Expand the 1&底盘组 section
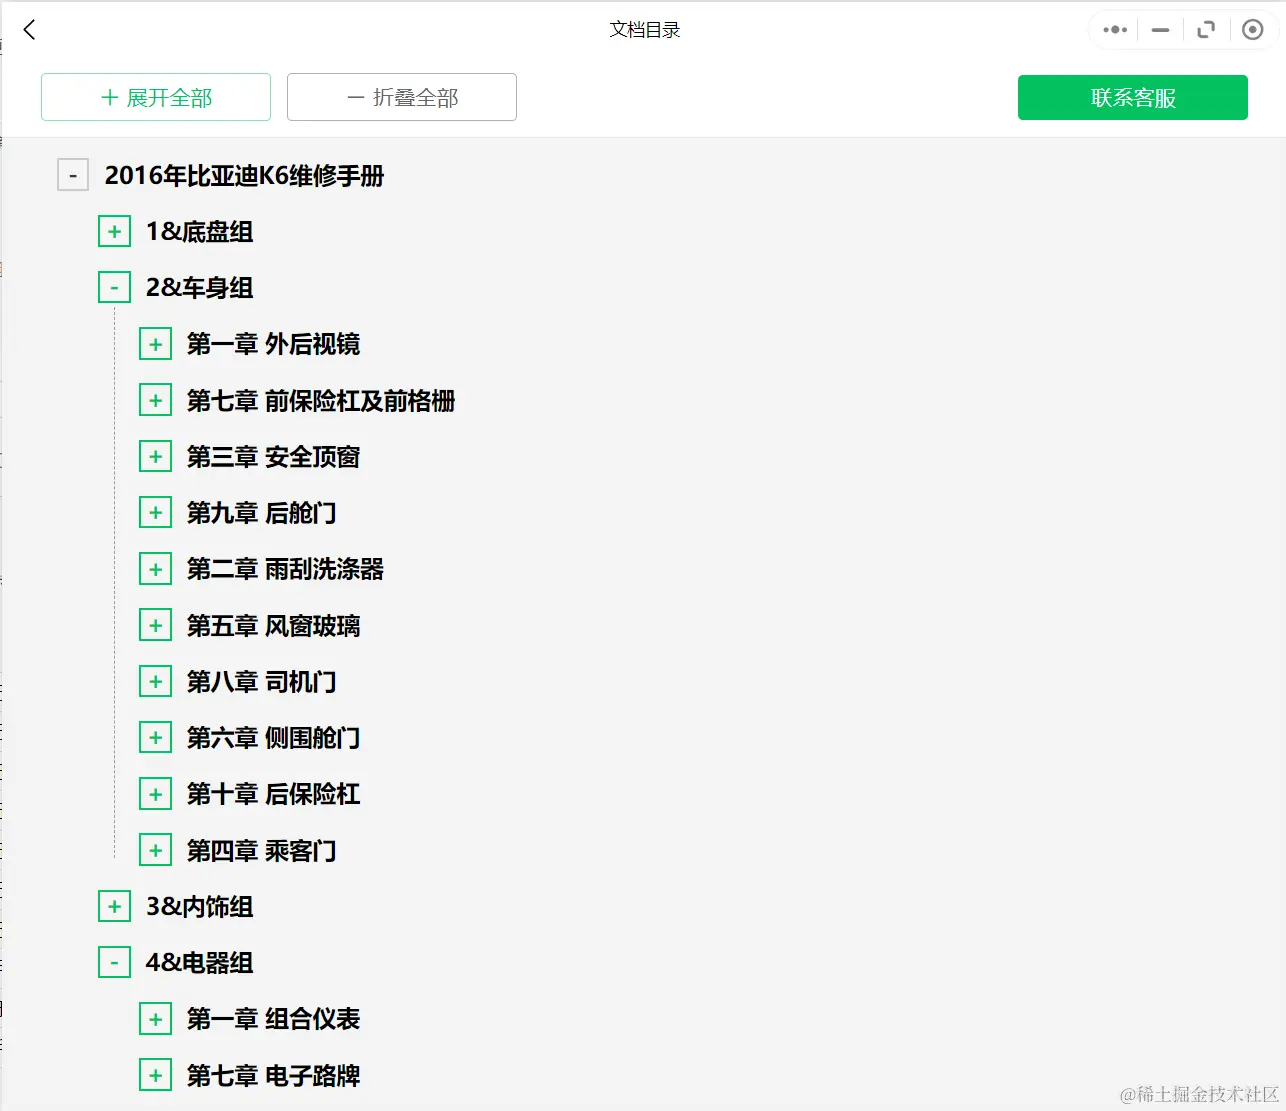Screen dimensions: 1286x1111 pyautogui.click(x=114, y=230)
